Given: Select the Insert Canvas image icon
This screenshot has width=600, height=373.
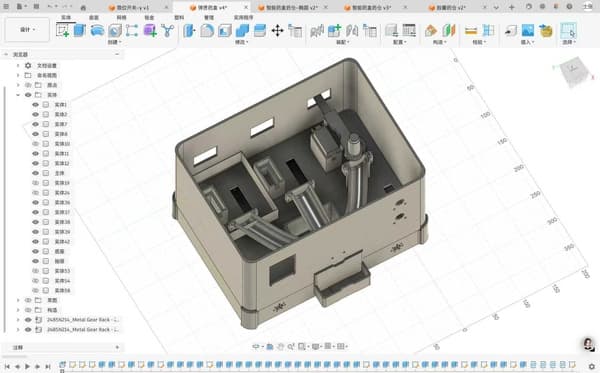Looking at the screenshot, I should 528,30.
